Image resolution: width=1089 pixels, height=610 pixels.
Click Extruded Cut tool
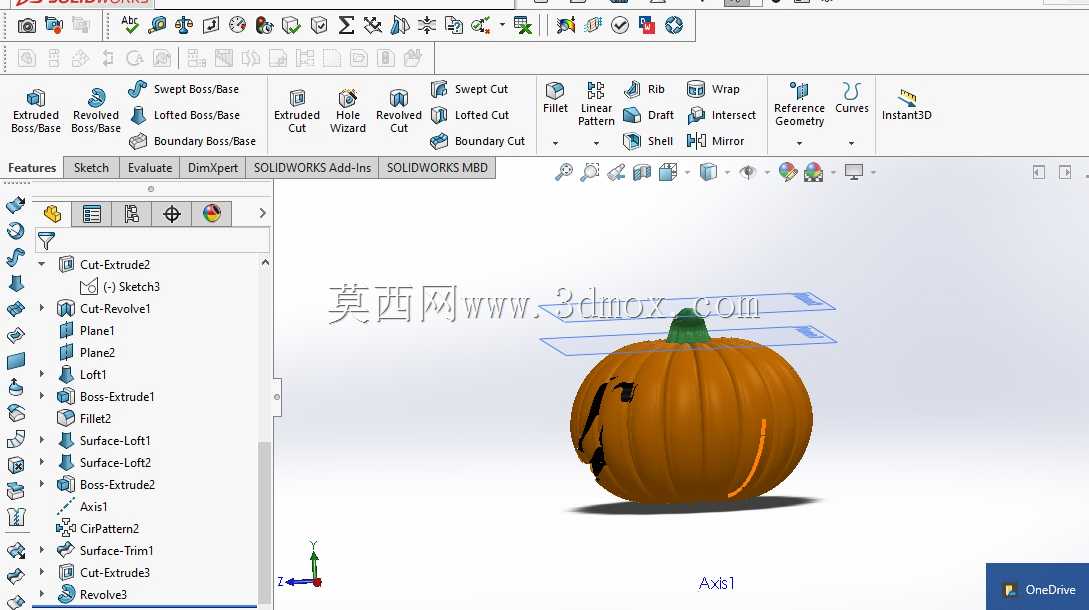point(297,111)
